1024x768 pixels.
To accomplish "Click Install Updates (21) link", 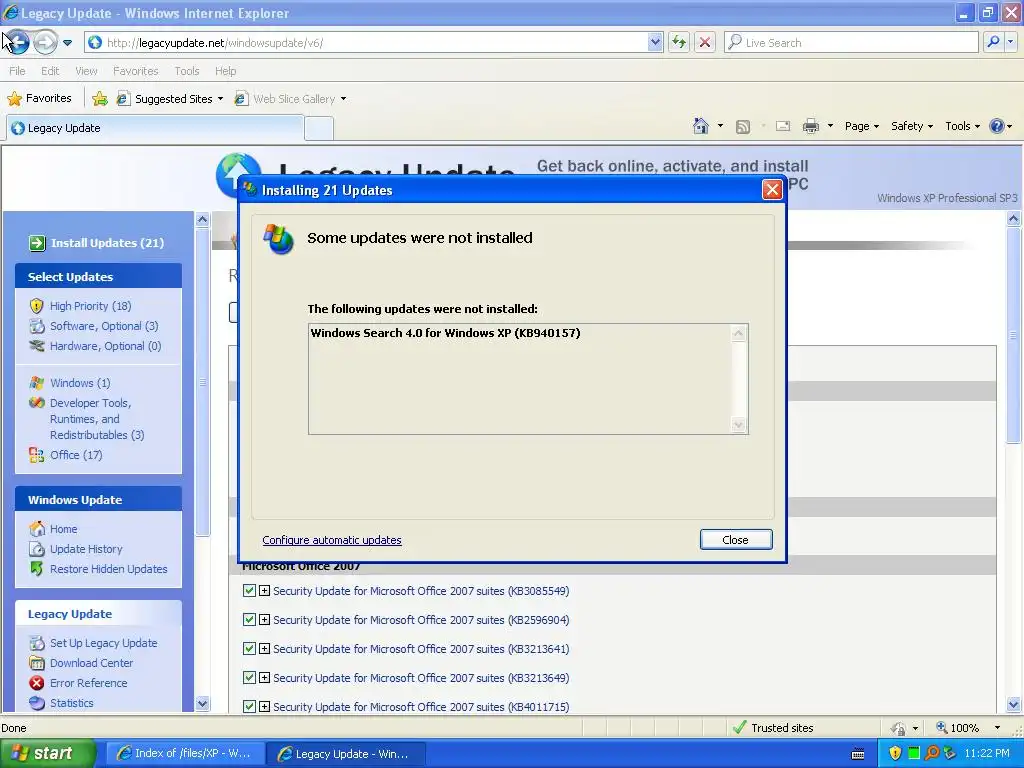I will tap(107, 243).
